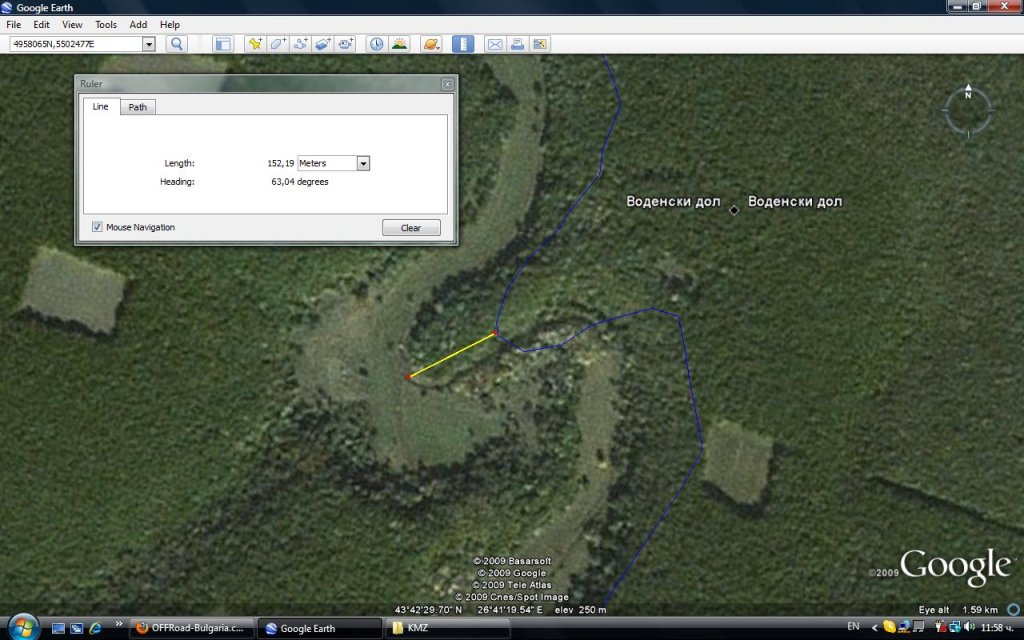Click the ruler line's start point marker
The image size is (1024, 640).
(408, 377)
